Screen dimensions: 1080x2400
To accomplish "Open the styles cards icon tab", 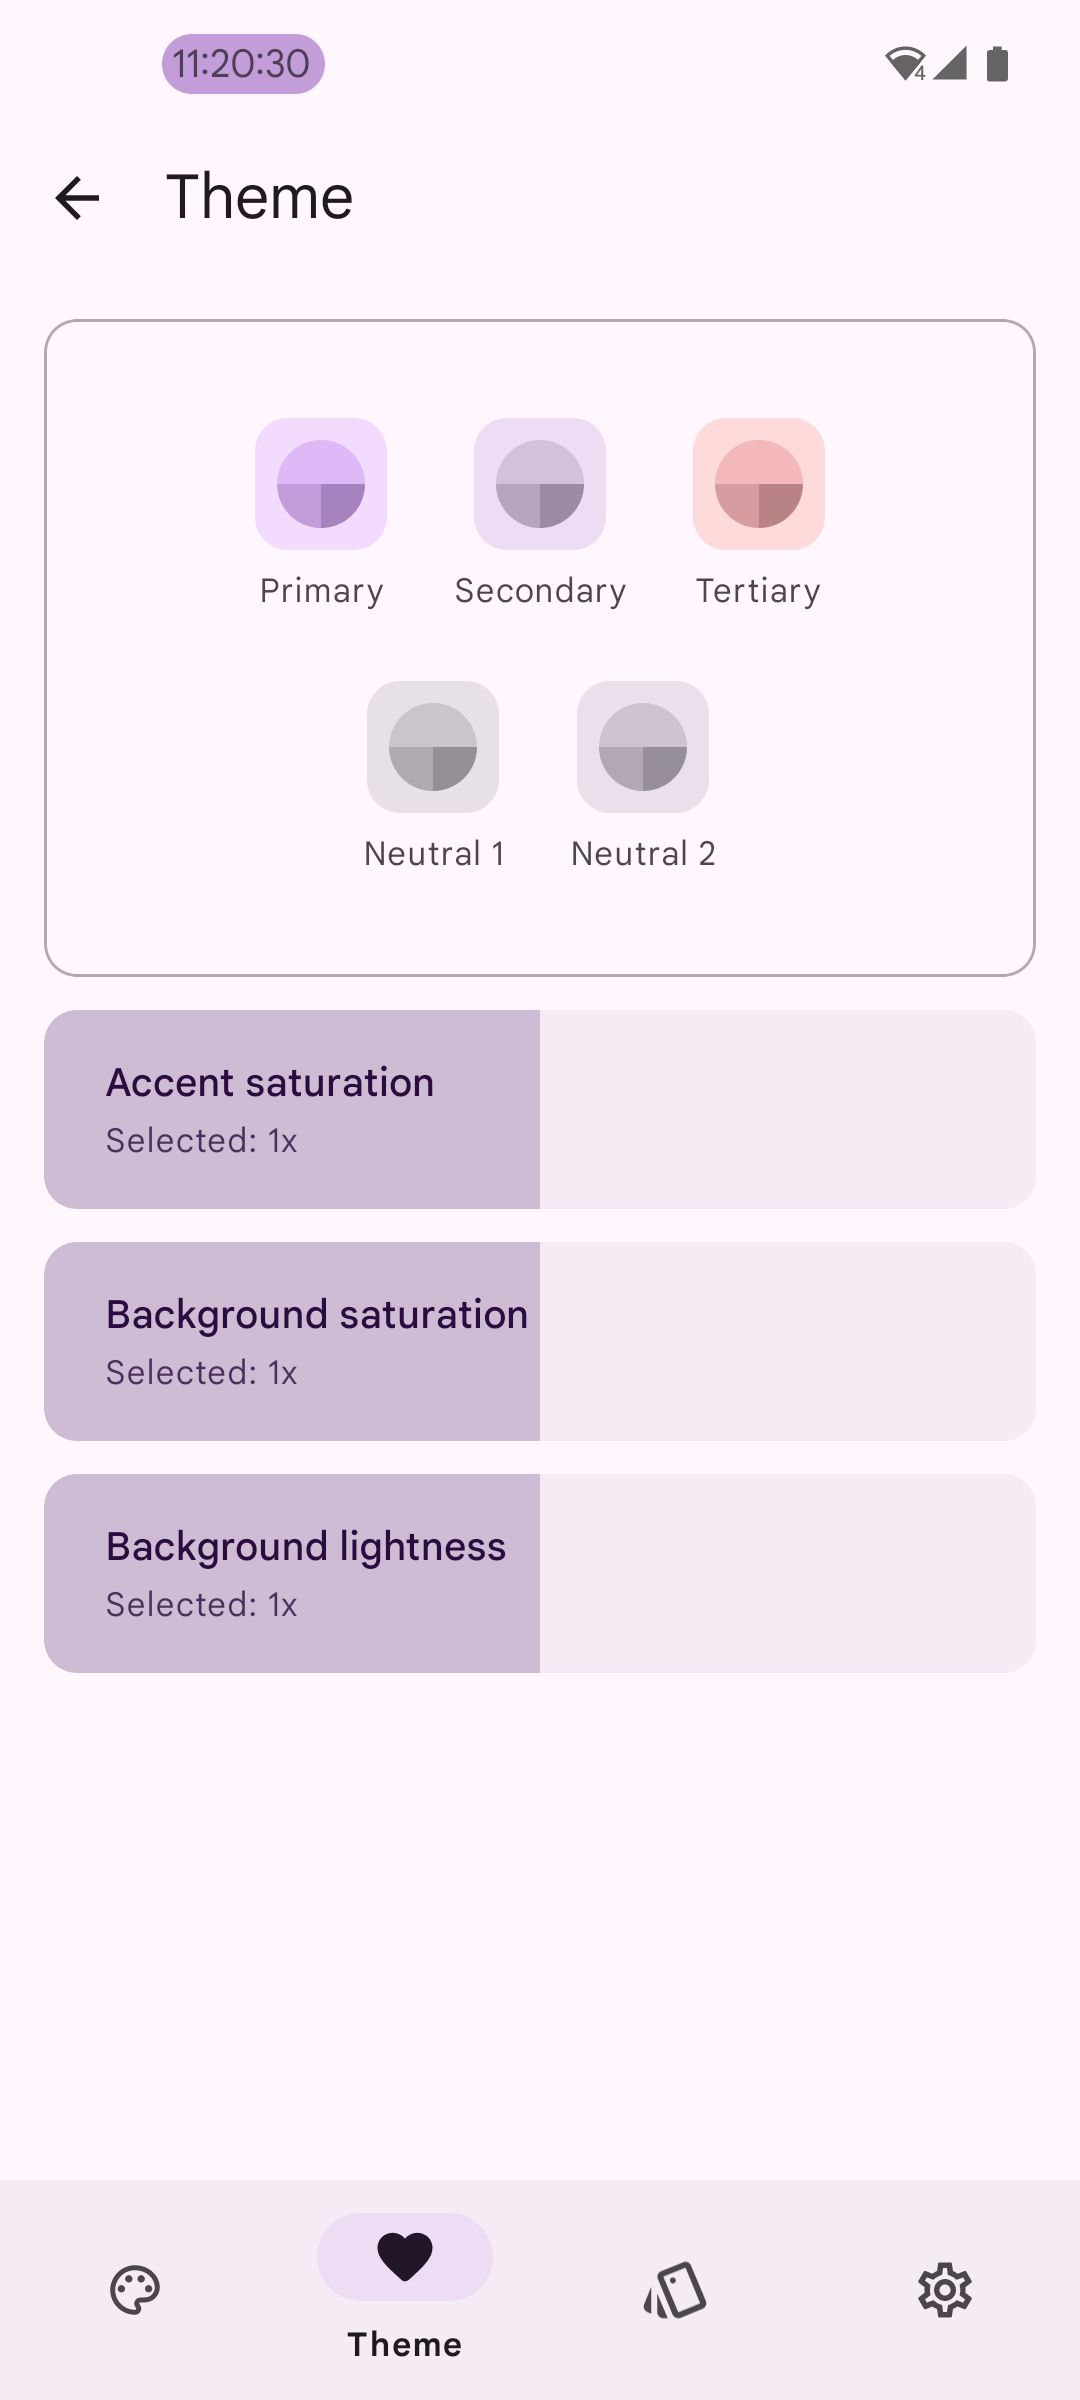I will (675, 2290).
